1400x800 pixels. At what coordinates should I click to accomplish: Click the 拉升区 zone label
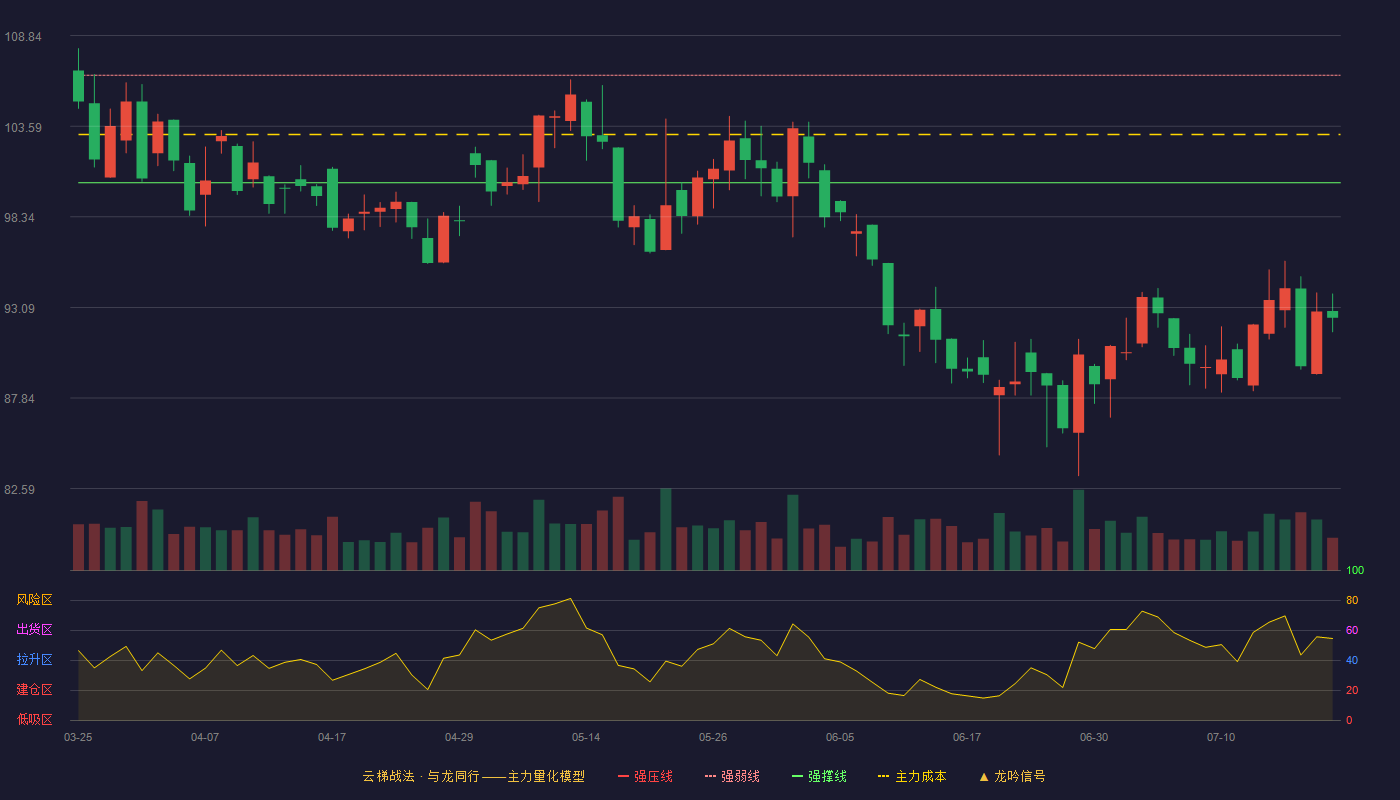34,660
